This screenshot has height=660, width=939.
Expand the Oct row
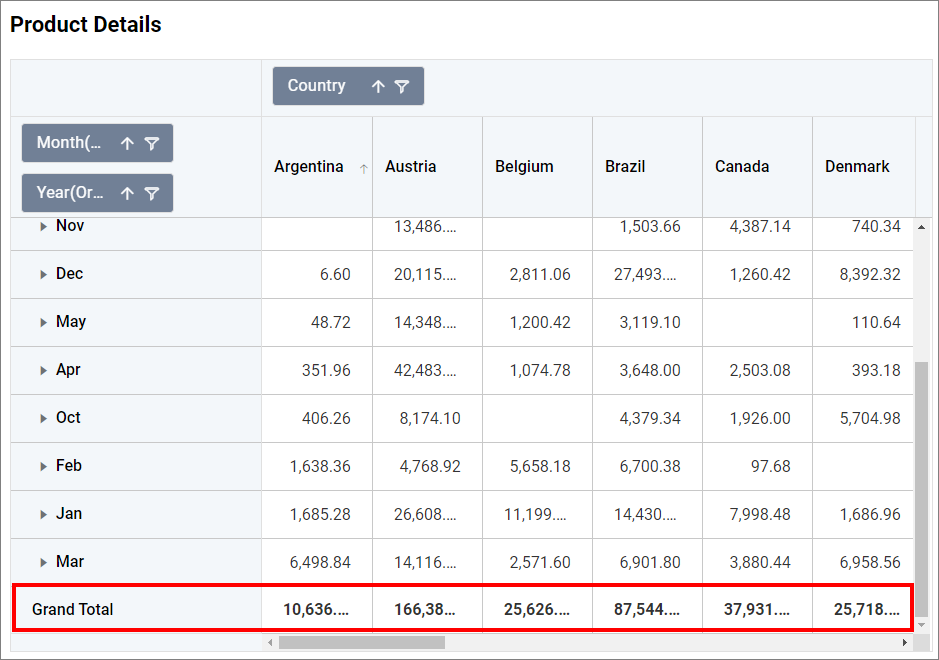[x=43, y=419]
